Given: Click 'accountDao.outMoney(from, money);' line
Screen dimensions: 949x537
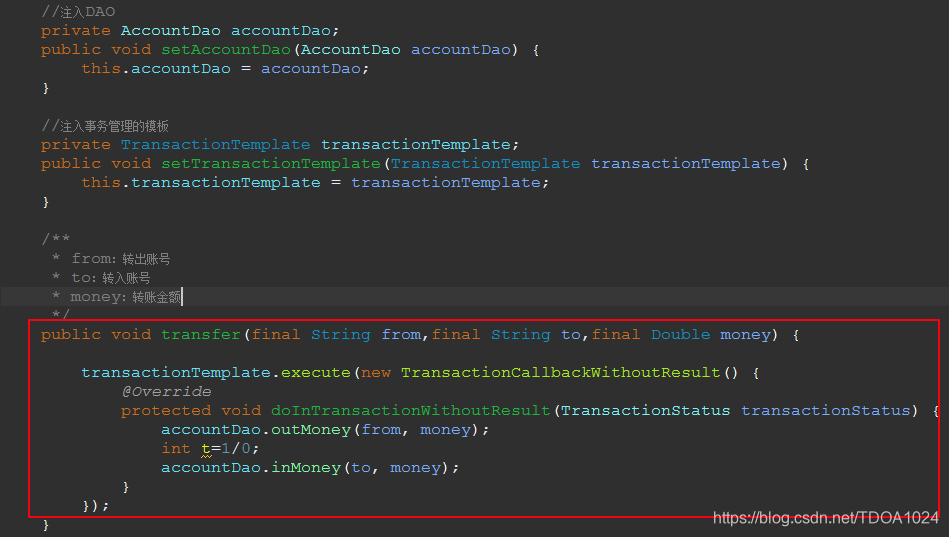Looking at the screenshot, I should [x=325, y=429].
